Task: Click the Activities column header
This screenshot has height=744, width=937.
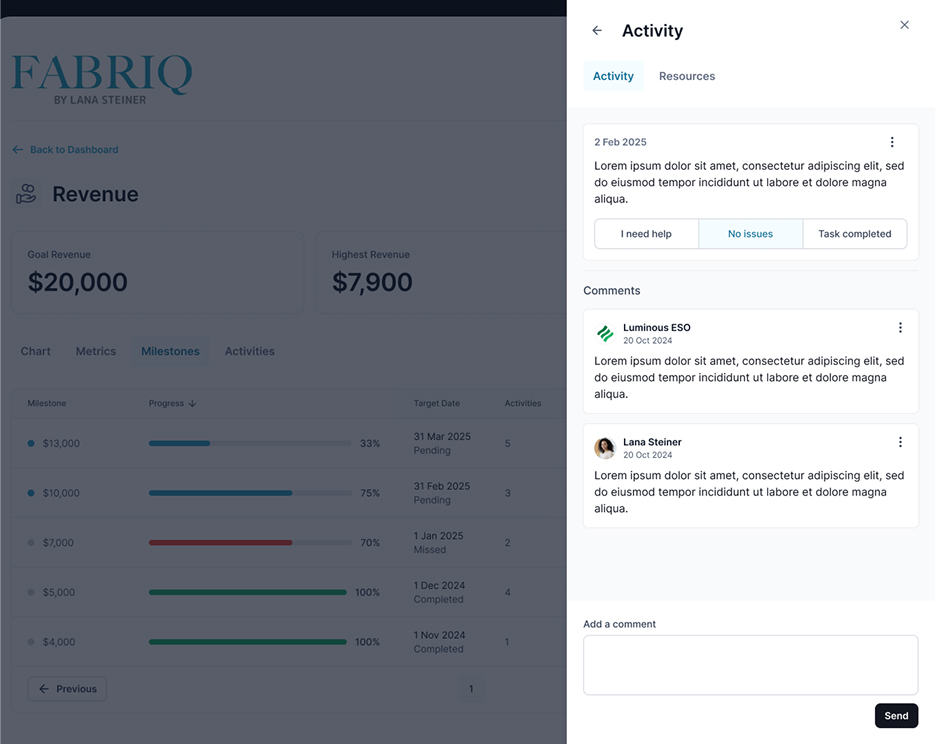Action: pos(522,403)
